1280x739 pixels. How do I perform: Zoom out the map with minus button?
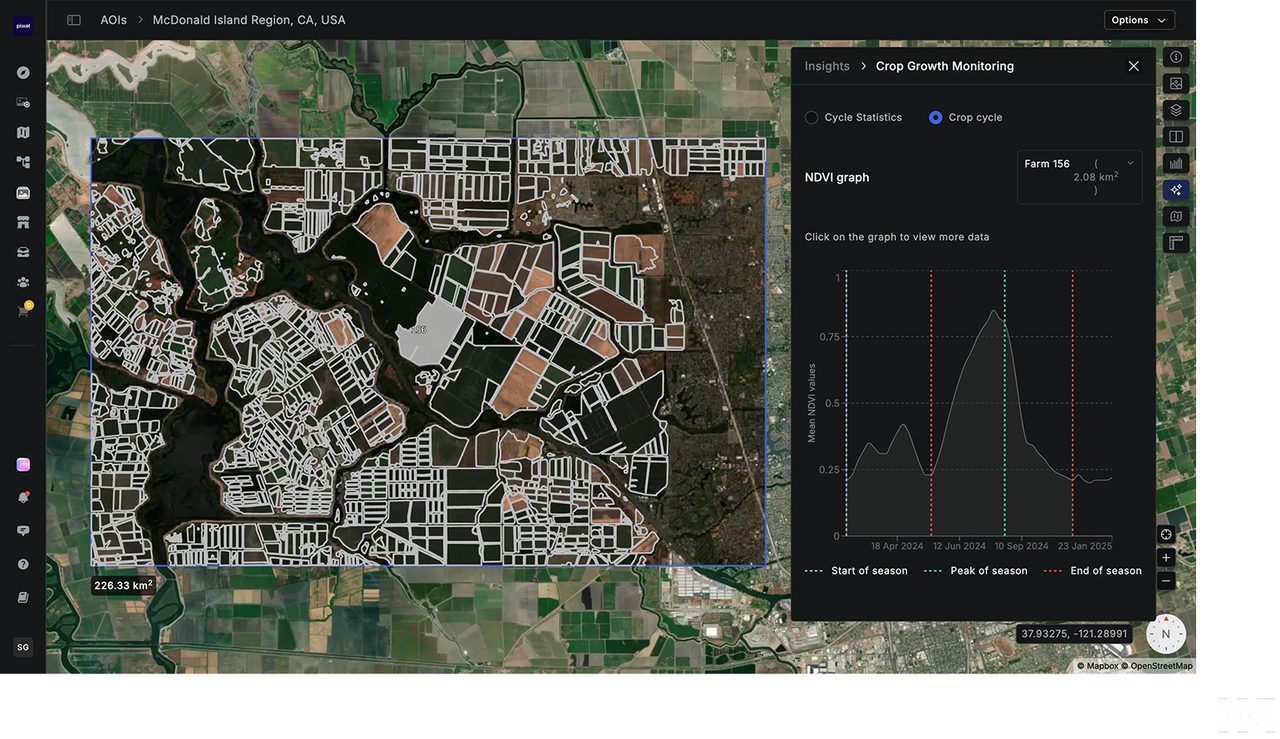(1166, 581)
